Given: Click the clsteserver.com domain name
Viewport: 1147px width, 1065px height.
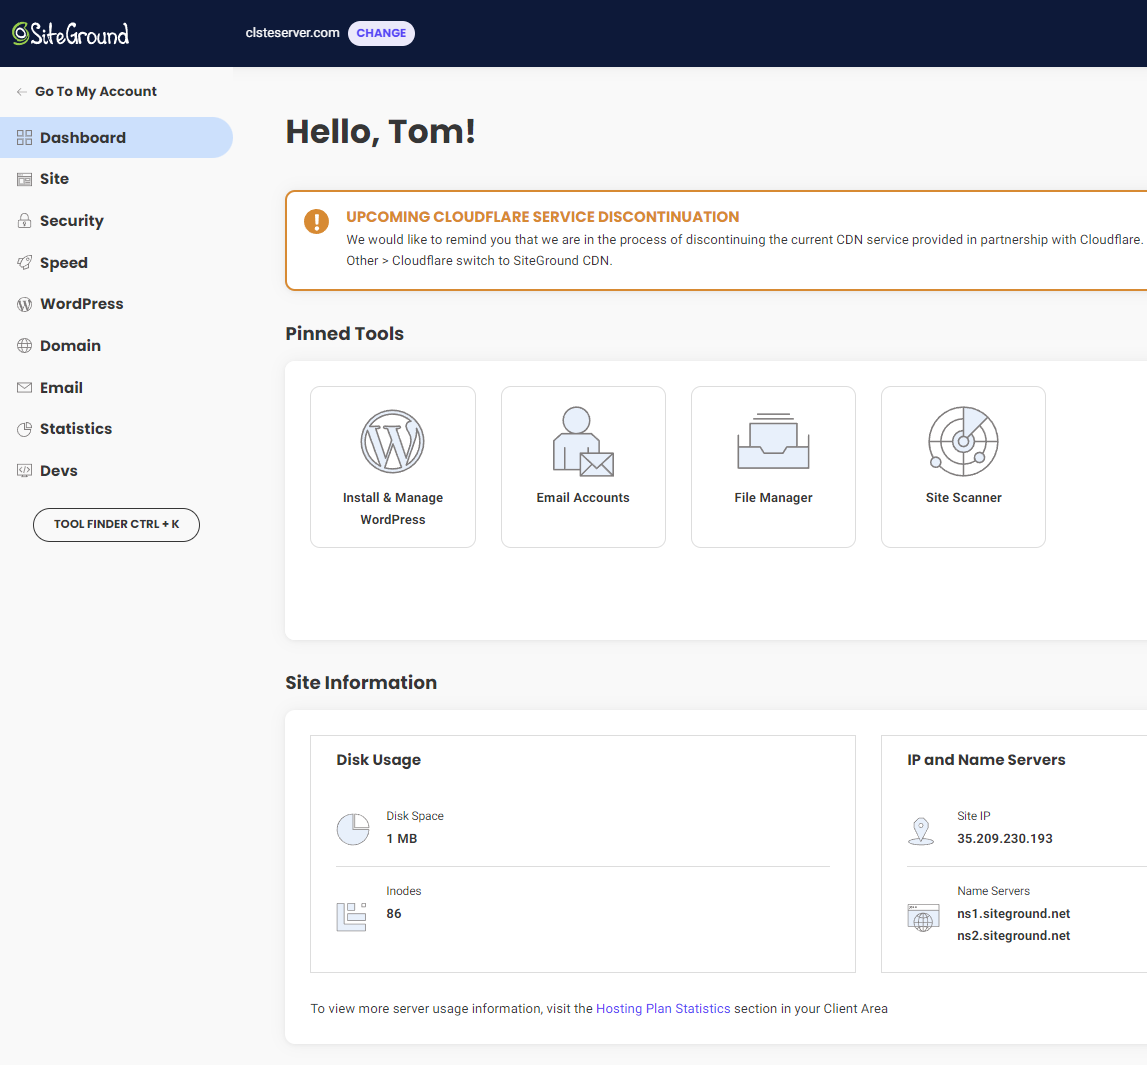Looking at the screenshot, I should (293, 33).
